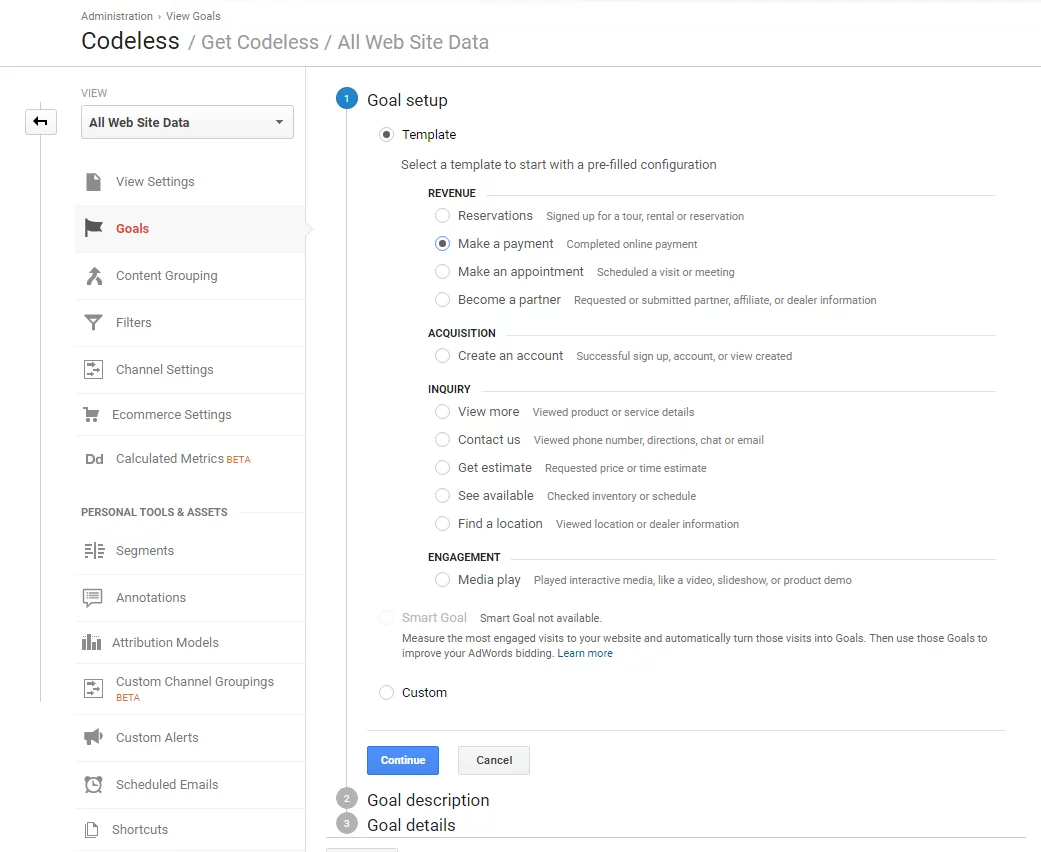Image resolution: width=1041 pixels, height=852 pixels.
Task: Click the back arrow on the left
Action: point(41,121)
